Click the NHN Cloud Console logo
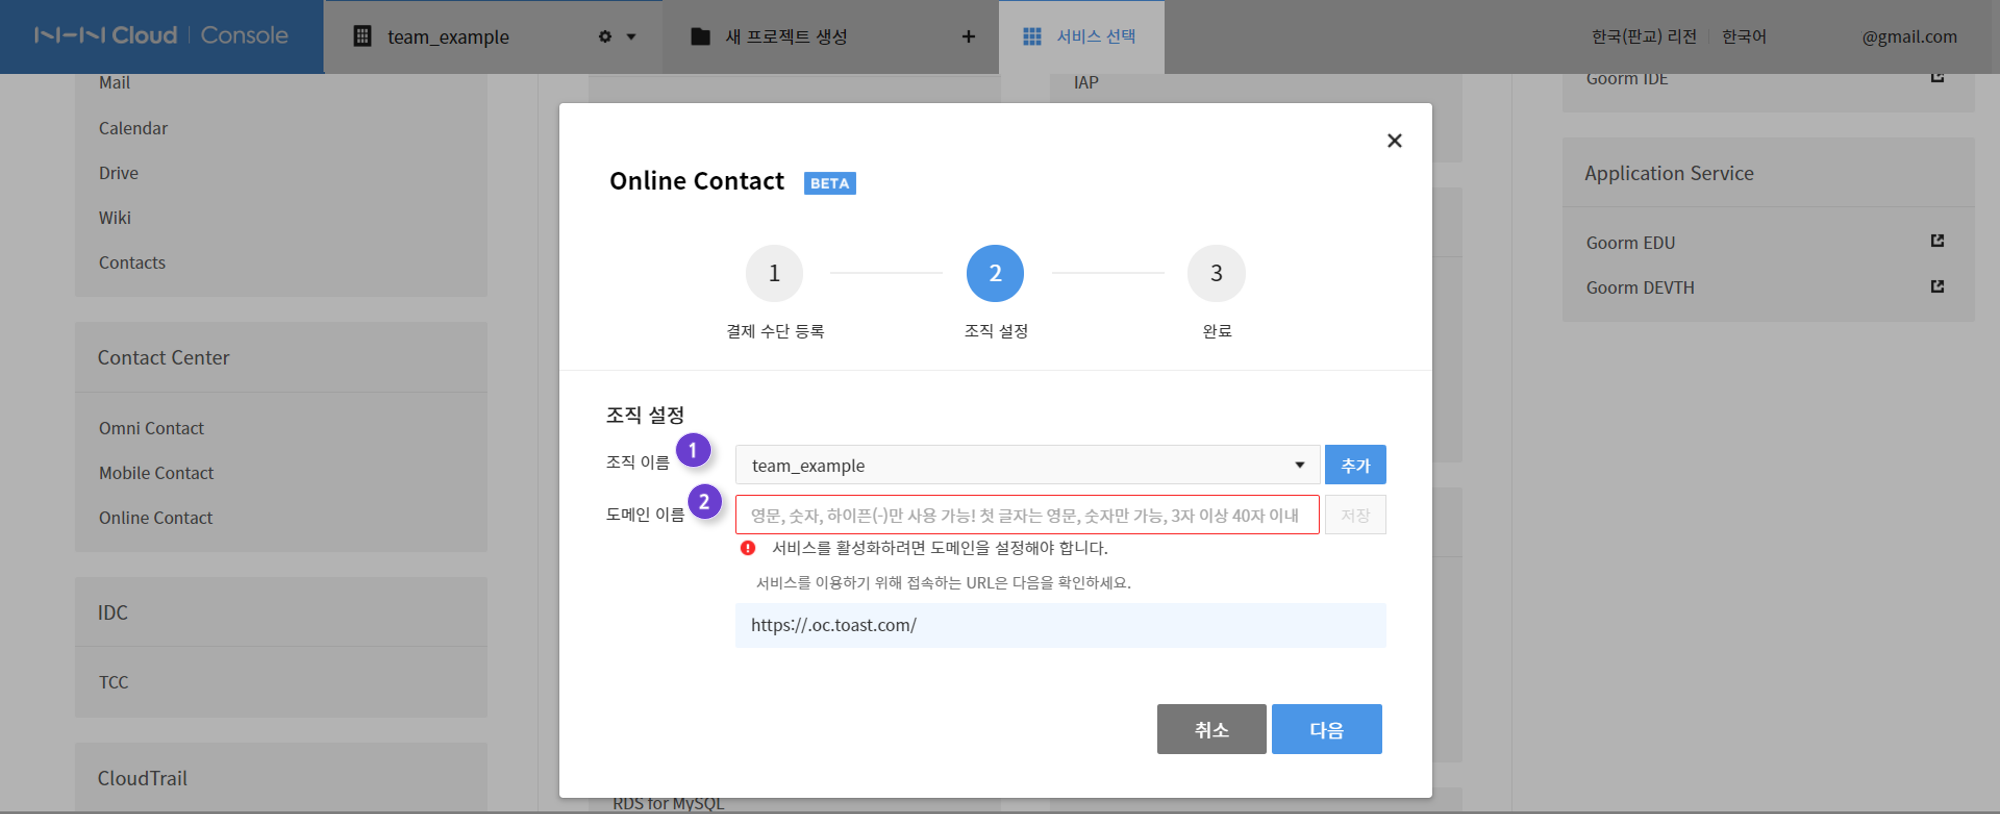This screenshot has width=2000, height=814. pos(161,36)
